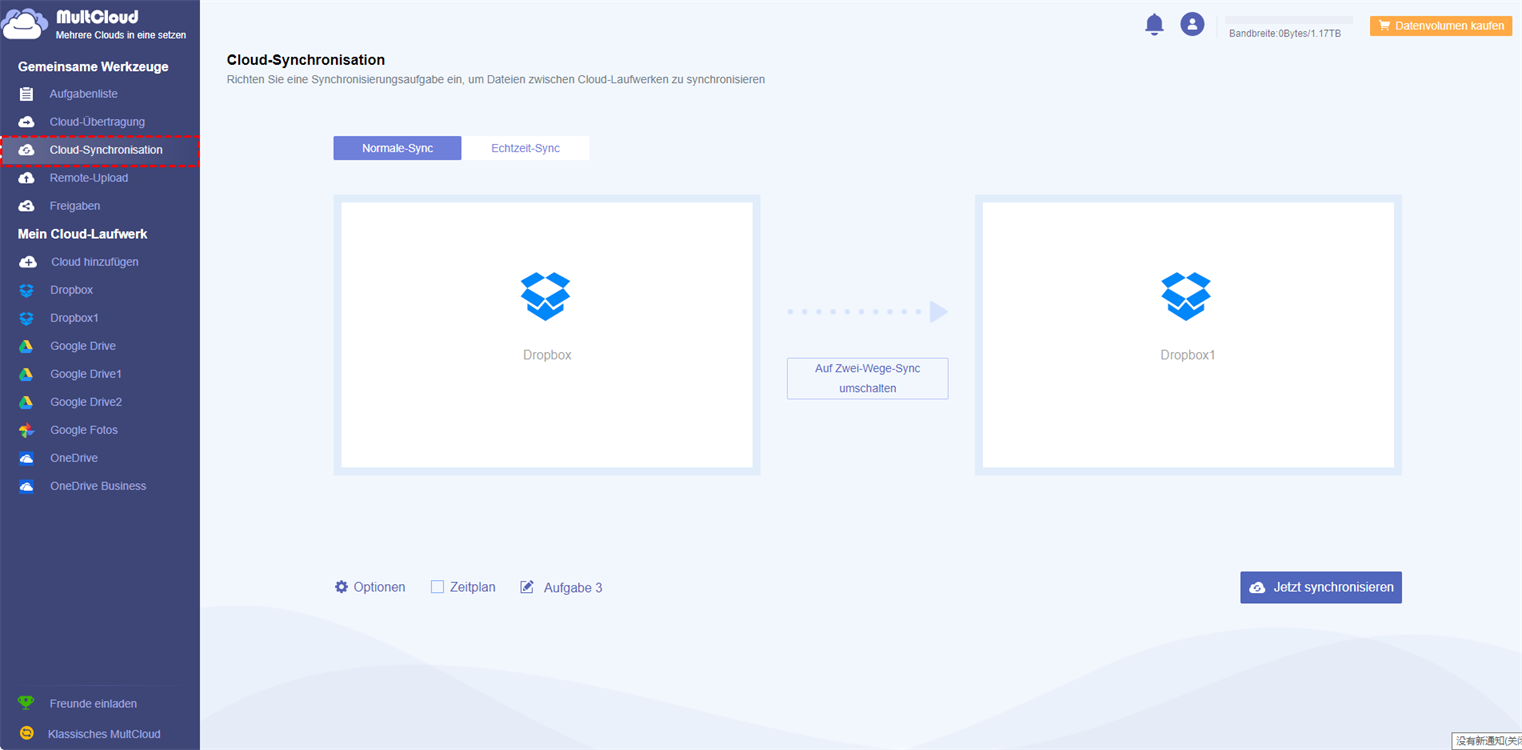Click the Cloud hinzufügen plus icon

point(28,262)
